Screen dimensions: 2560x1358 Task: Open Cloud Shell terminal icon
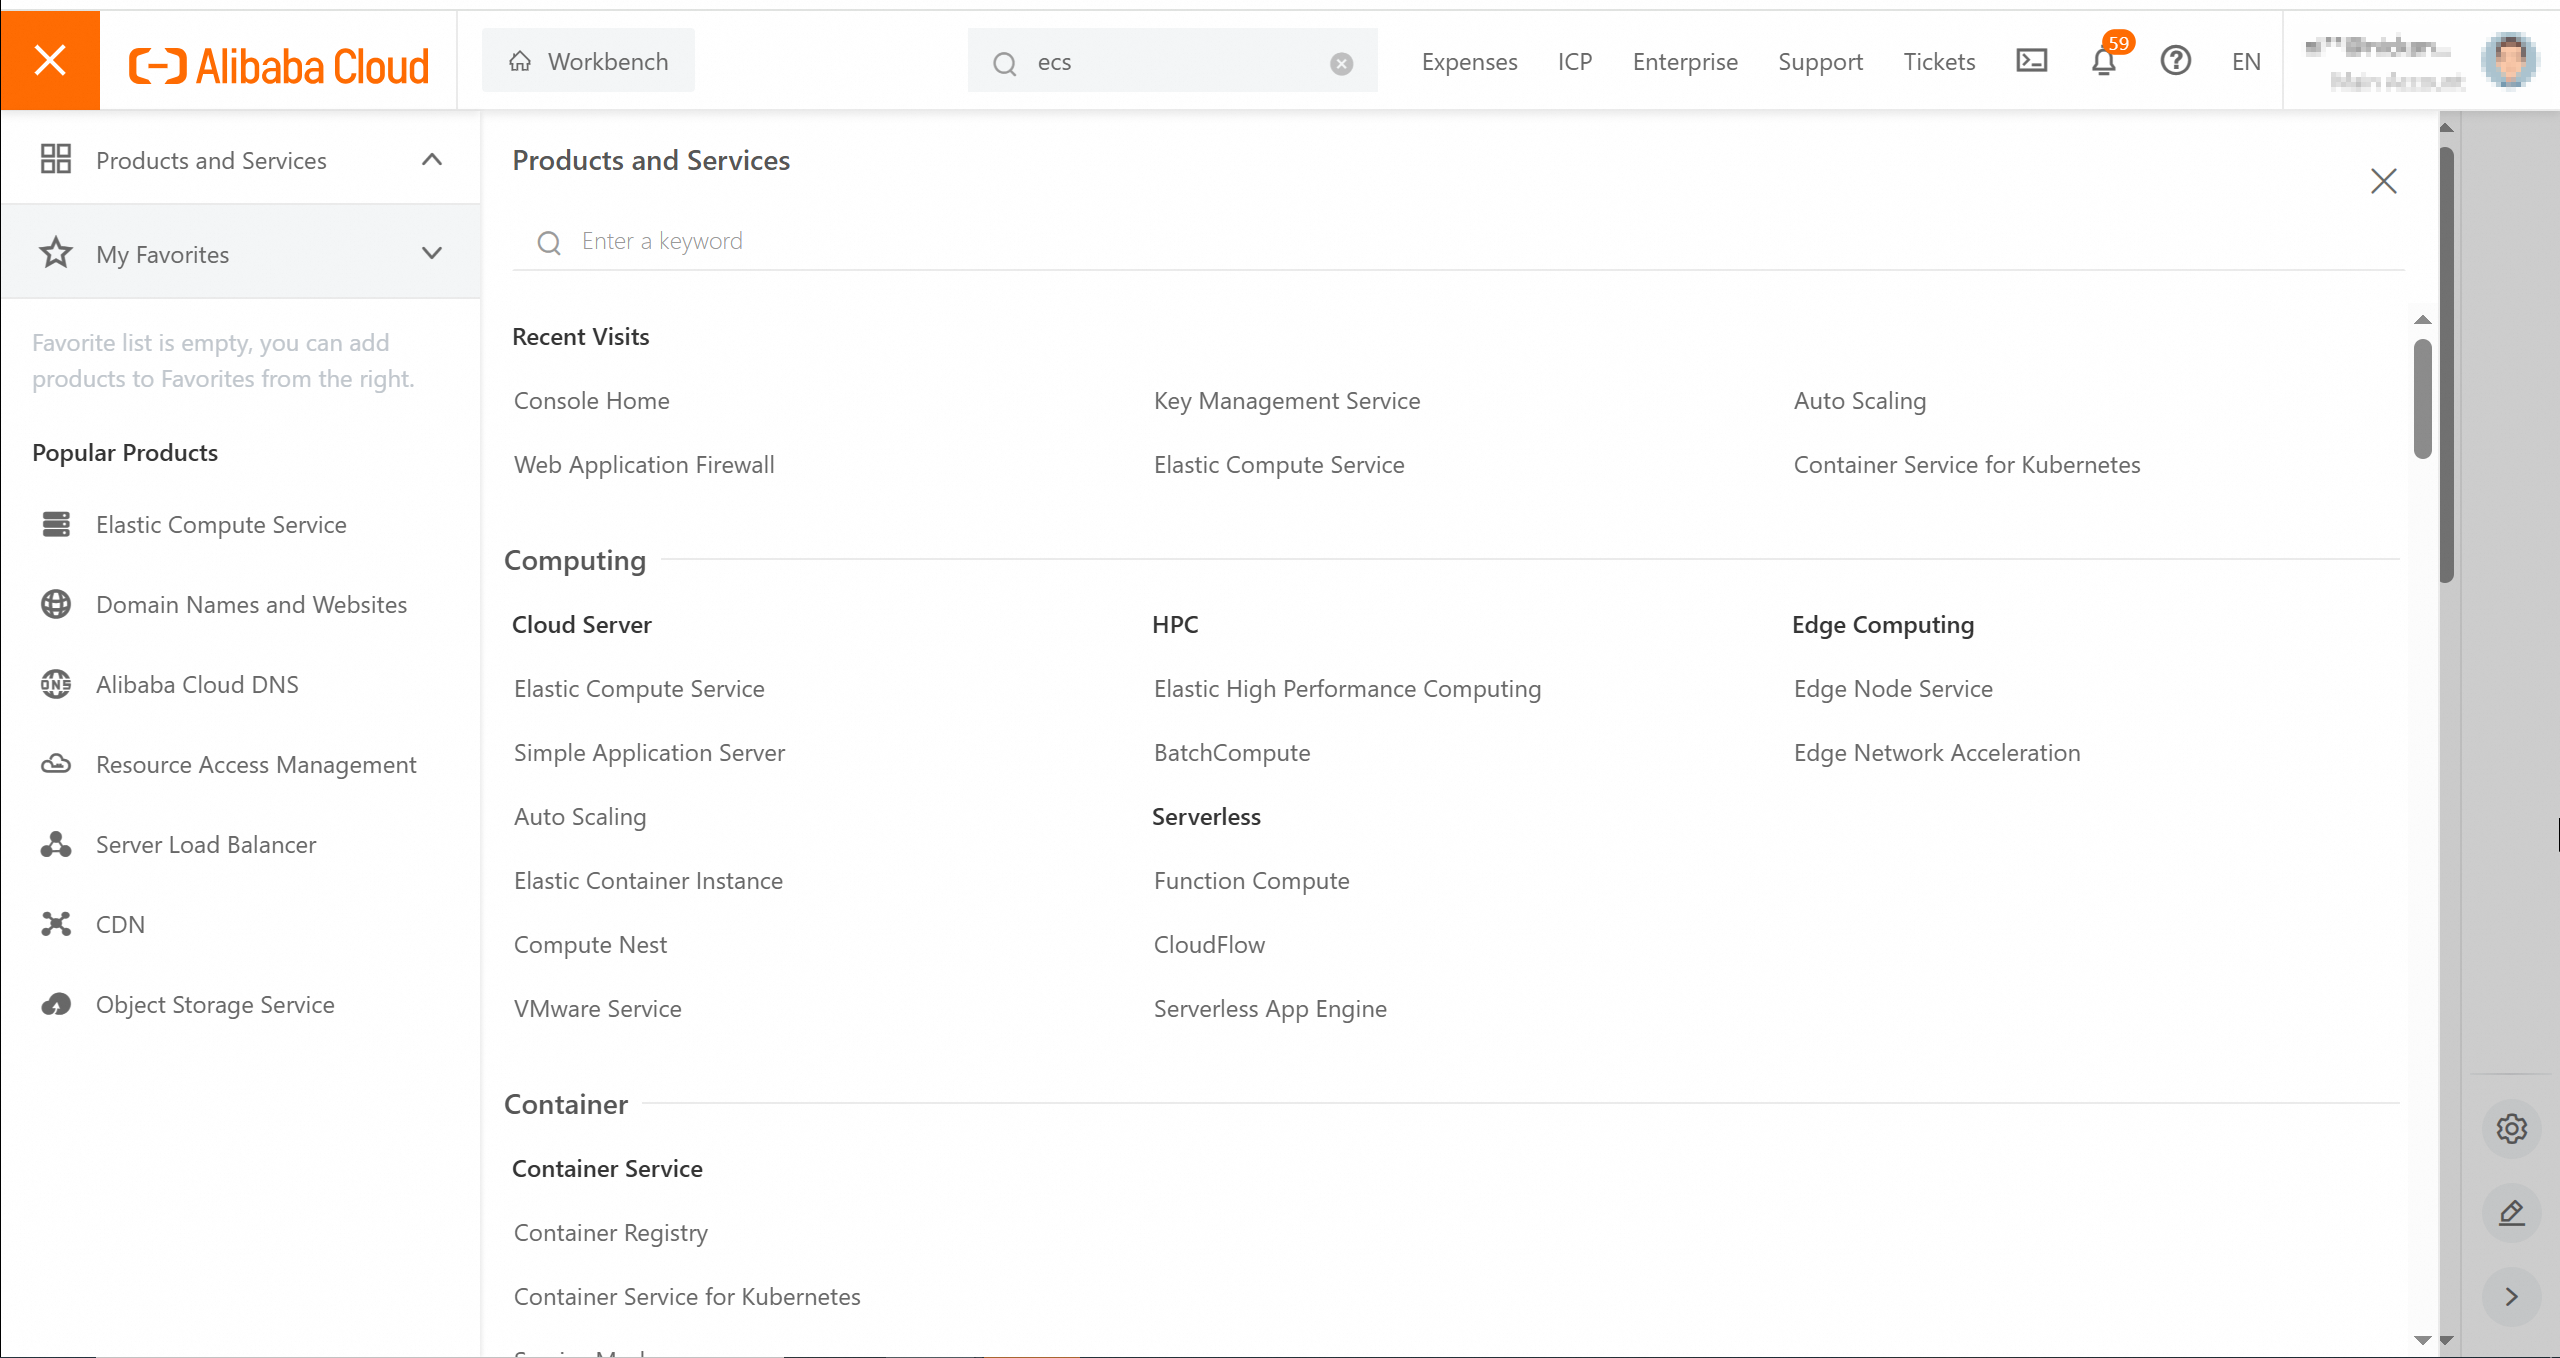[x=2032, y=62]
